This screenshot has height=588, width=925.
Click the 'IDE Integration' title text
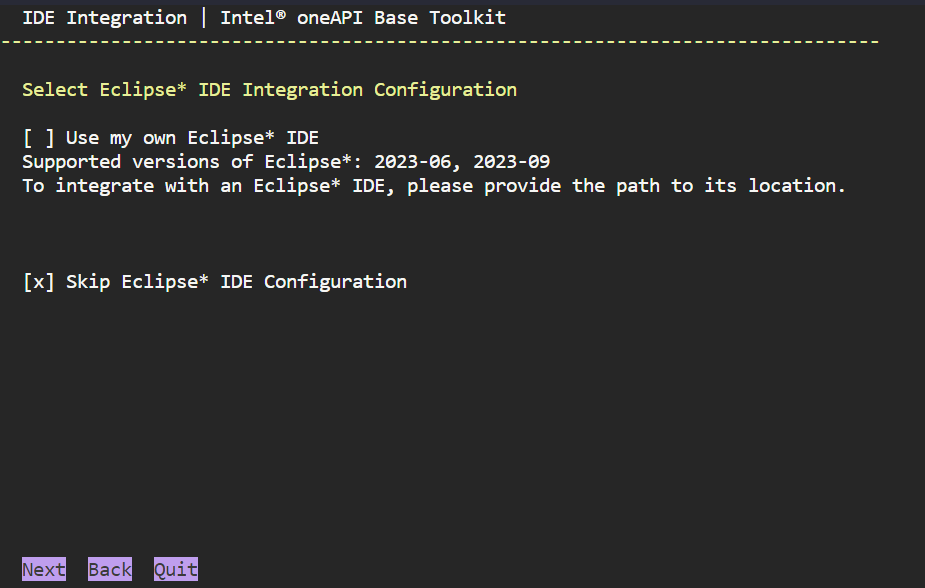click(104, 18)
